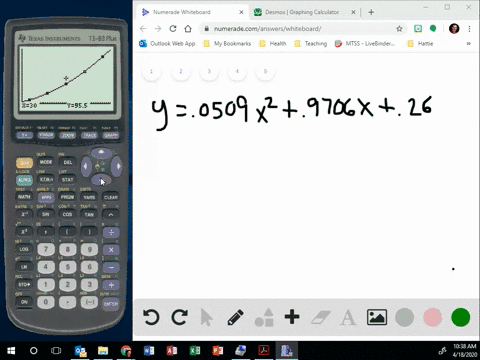Choose the pink color swatch
Viewport: 480px width, 360px height.
tap(433, 317)
